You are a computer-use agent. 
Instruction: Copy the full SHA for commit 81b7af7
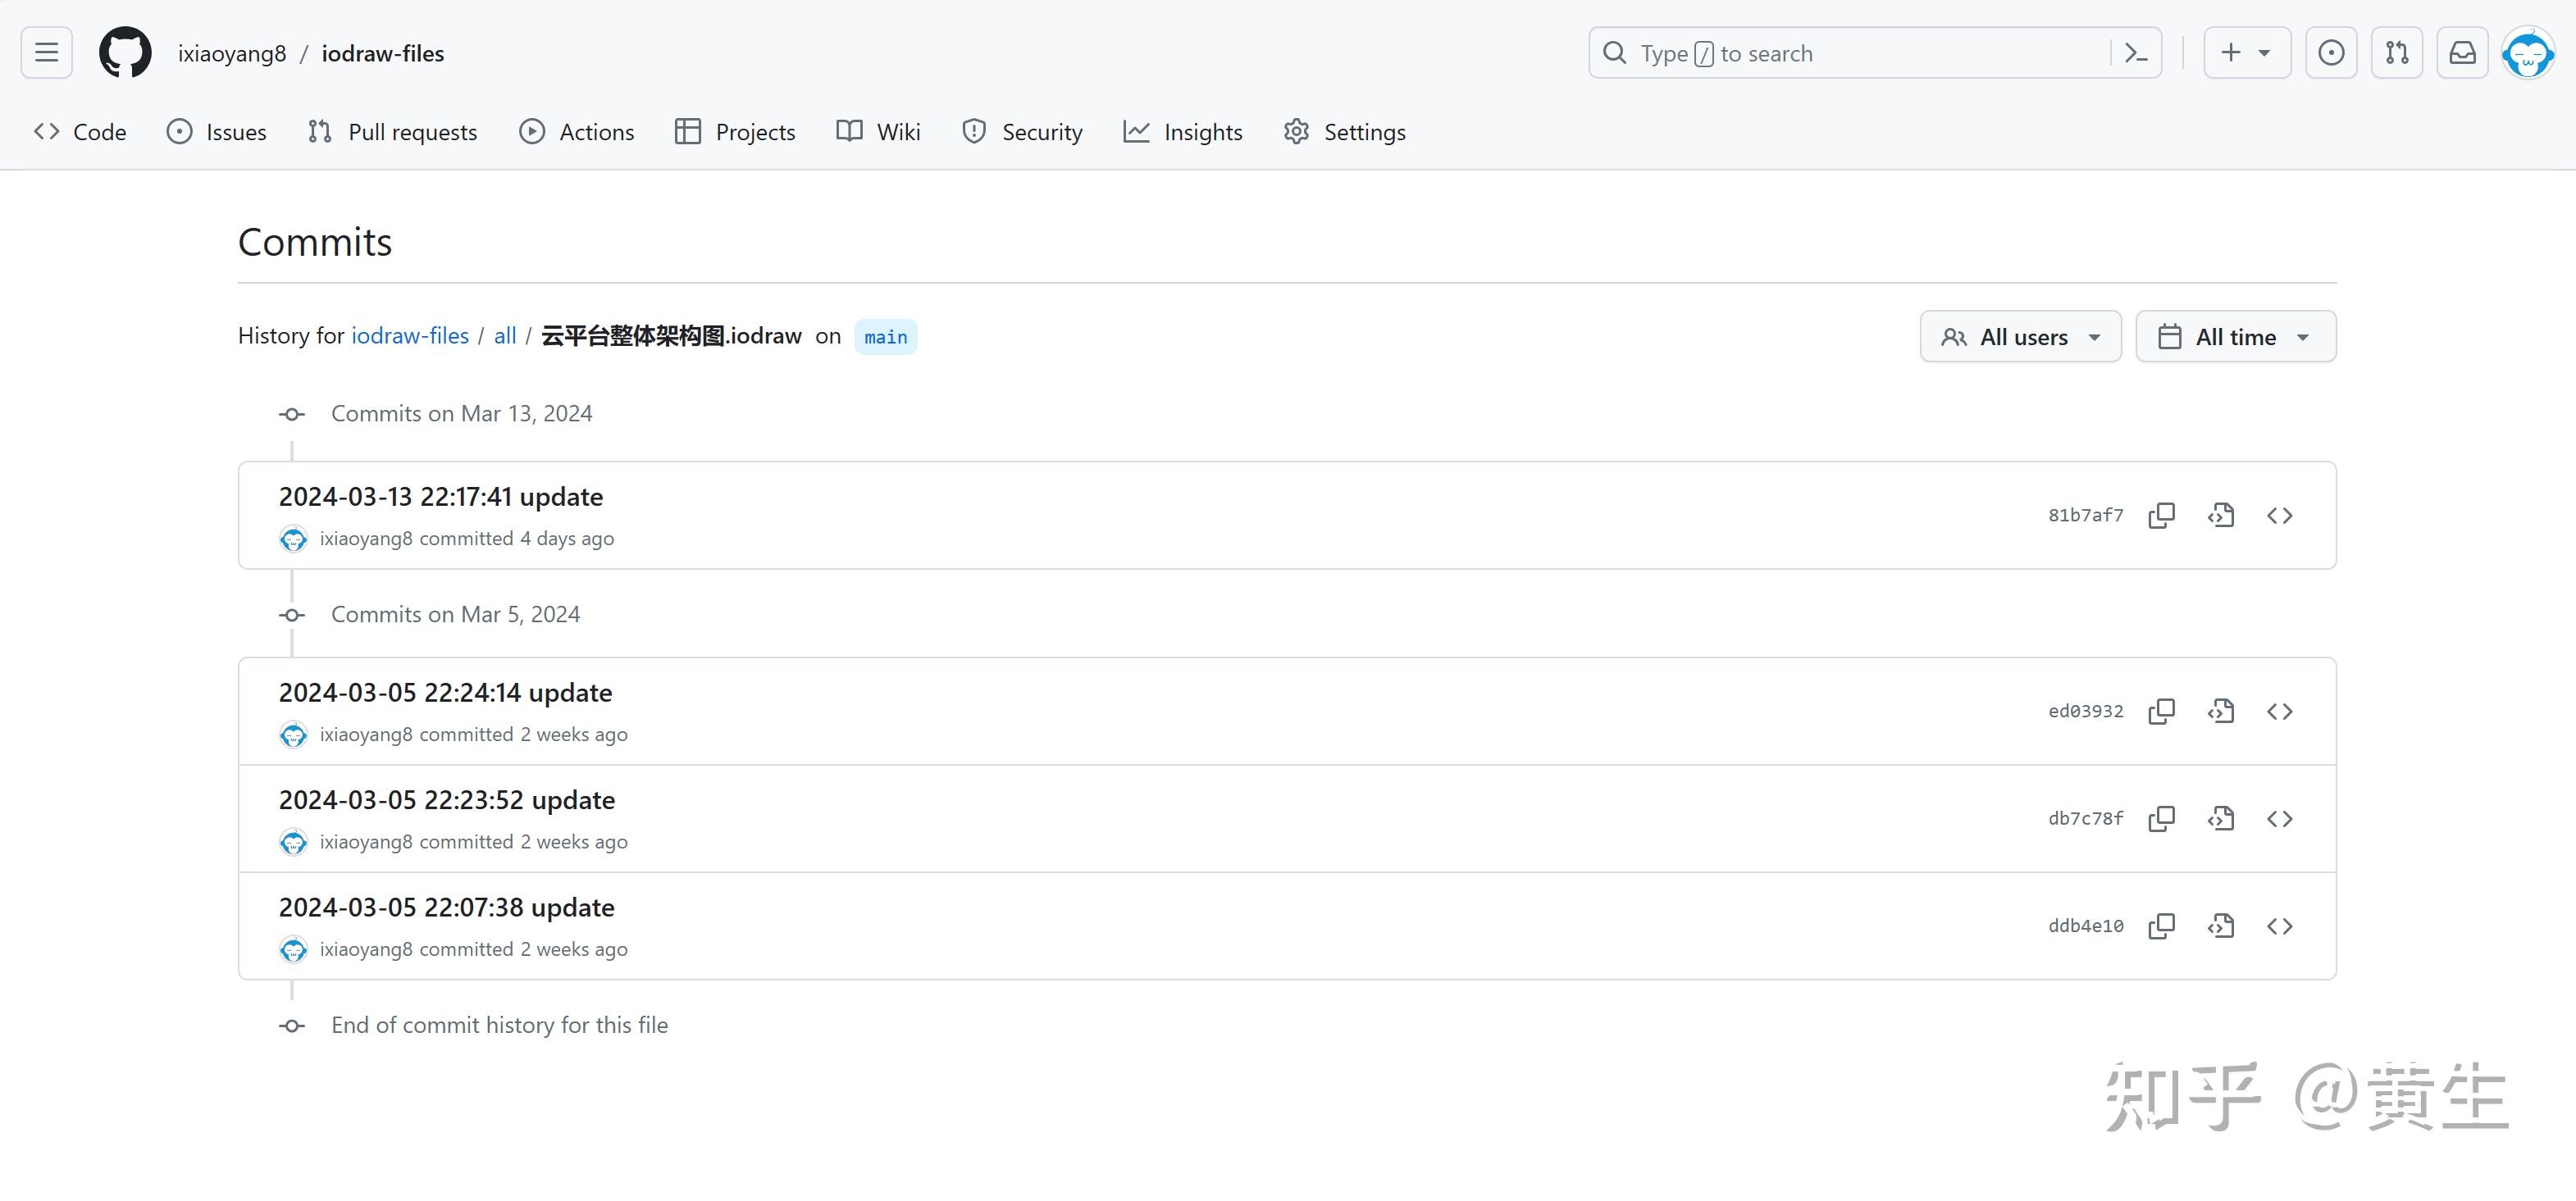point(2161,515)
